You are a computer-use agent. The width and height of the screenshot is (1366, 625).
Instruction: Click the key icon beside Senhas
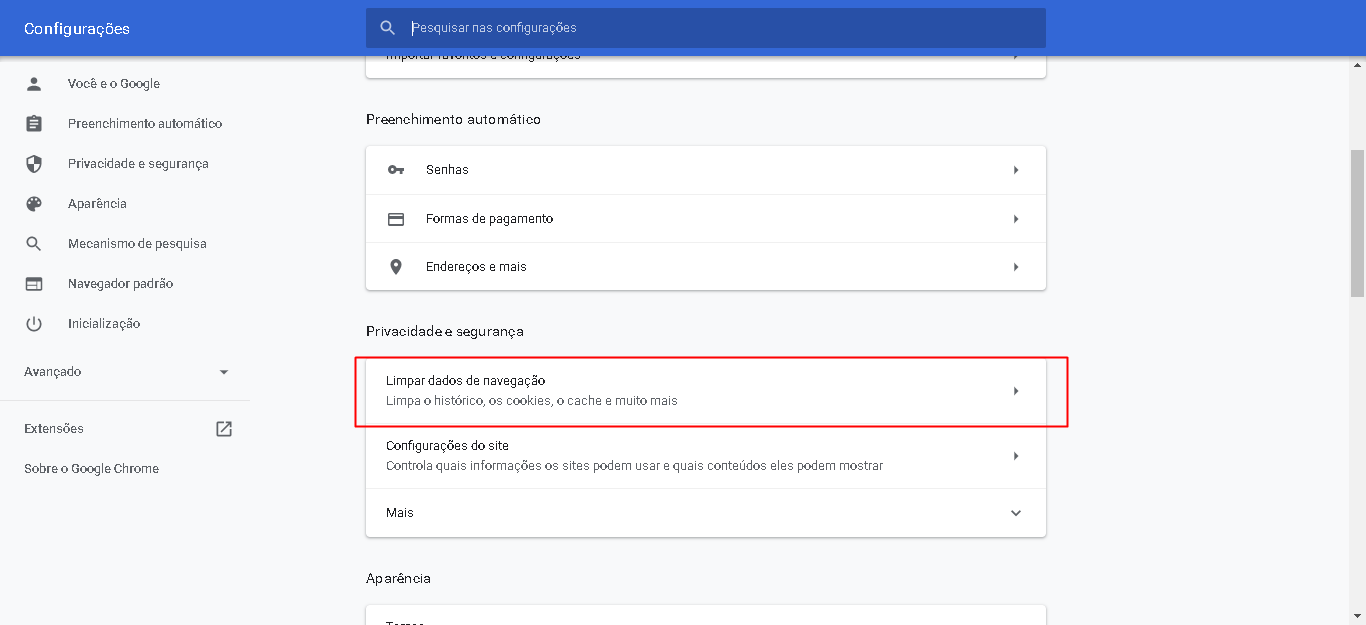(396, 170)
